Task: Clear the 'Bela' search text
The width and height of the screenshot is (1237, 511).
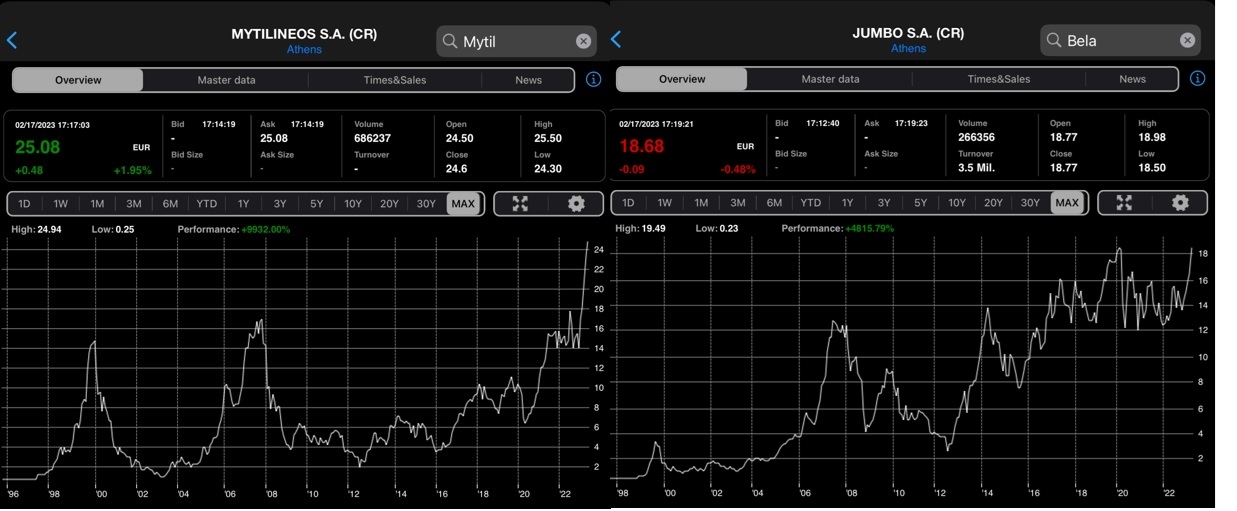Action: pos(1187,40)
